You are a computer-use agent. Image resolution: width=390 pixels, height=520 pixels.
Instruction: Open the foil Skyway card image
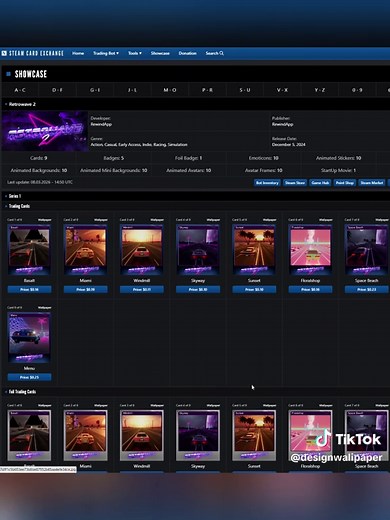click(198, 435)
